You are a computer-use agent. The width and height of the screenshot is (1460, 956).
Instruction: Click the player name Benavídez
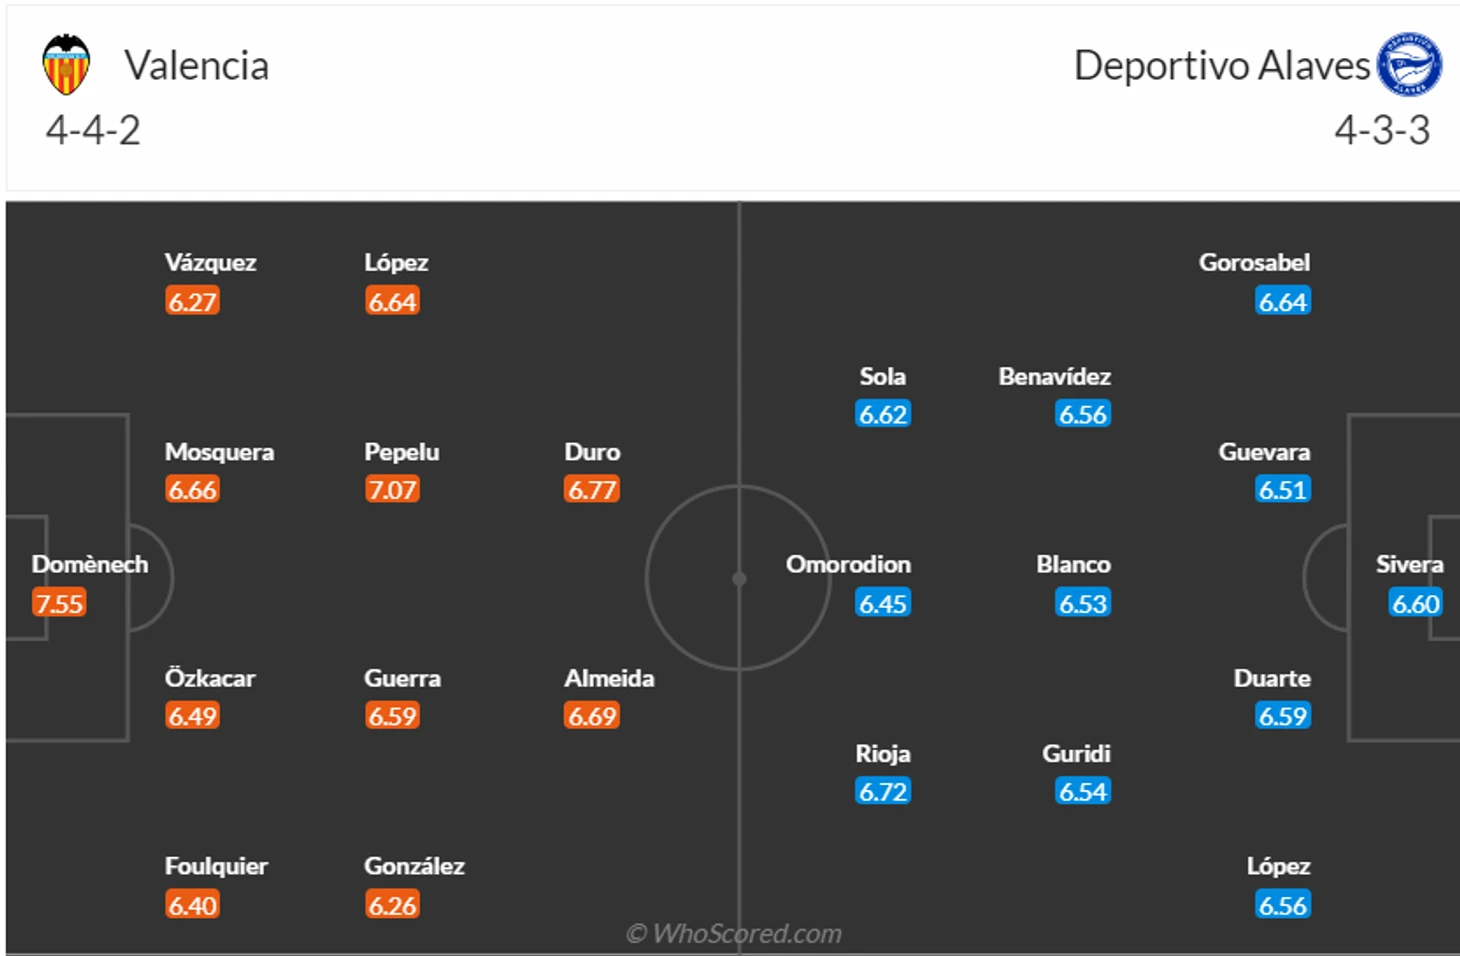coord(1054,376)
